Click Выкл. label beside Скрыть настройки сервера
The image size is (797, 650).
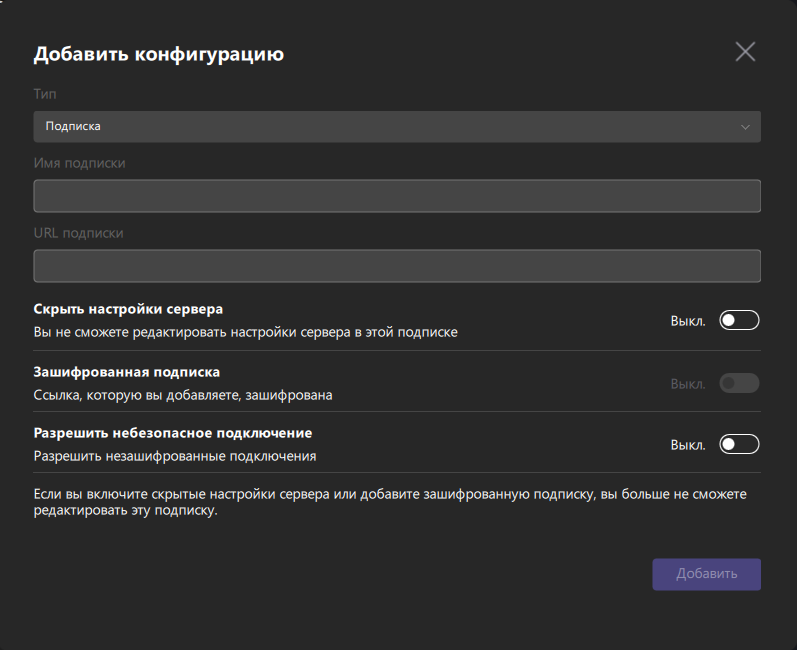688,321
